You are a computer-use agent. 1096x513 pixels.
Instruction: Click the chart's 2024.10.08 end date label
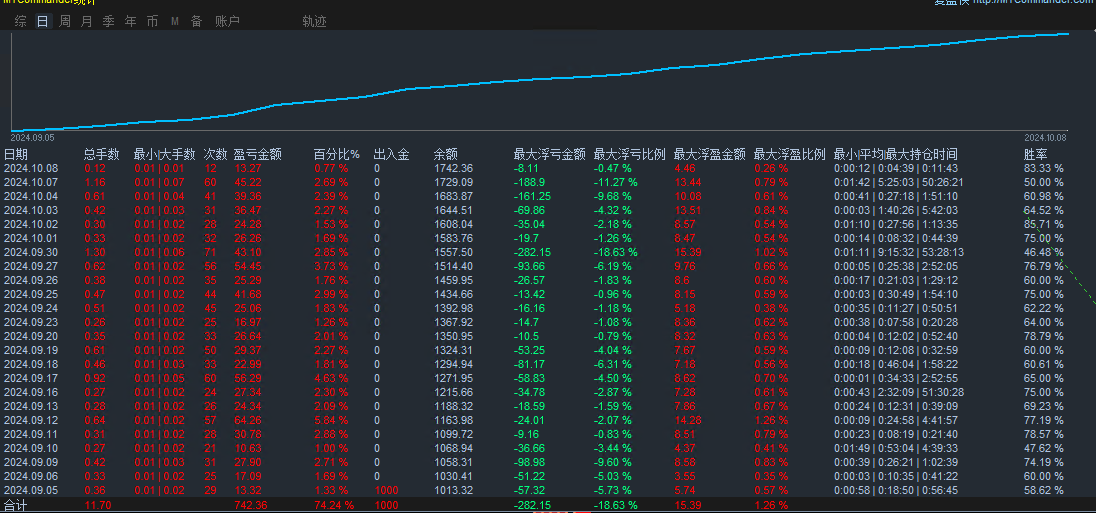click(1046, 137)
